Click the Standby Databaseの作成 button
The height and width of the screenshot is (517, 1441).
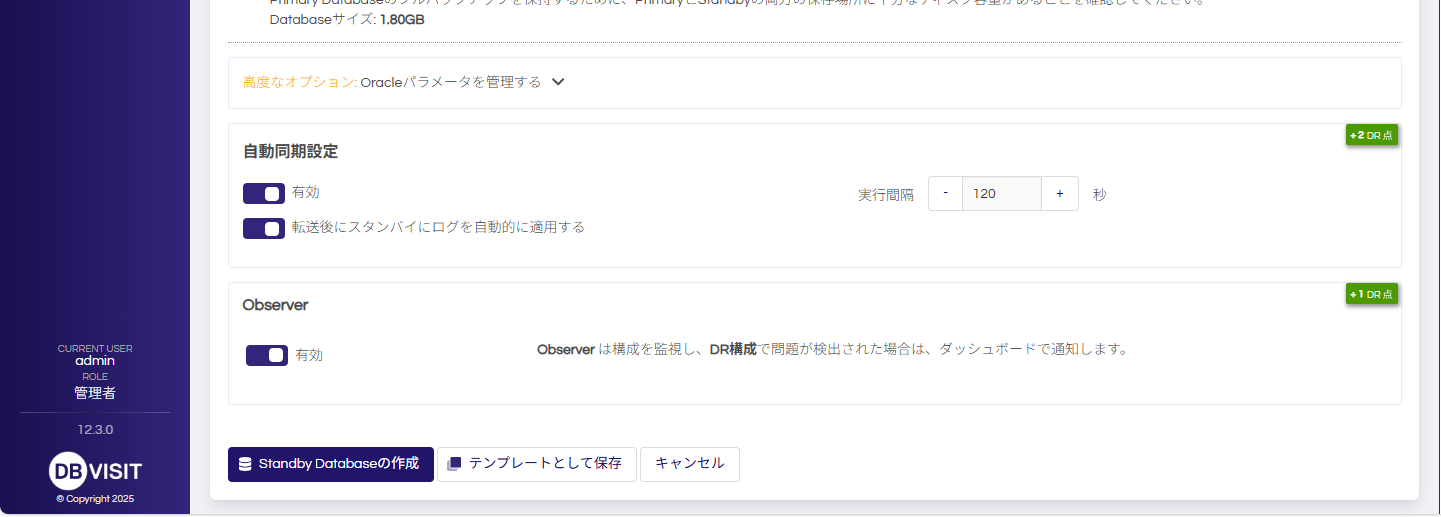click(x=331, y=464)
